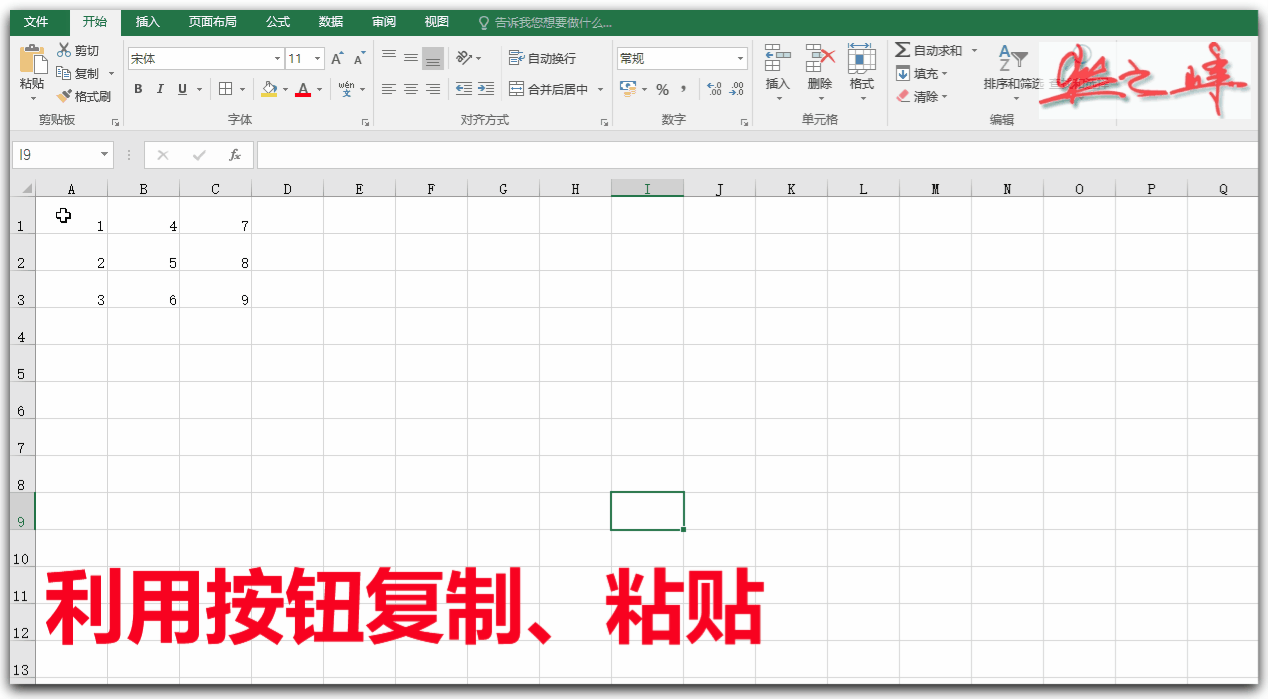Open the font size dropdown
Screen dimensions: 1268x699
[318, 59]
